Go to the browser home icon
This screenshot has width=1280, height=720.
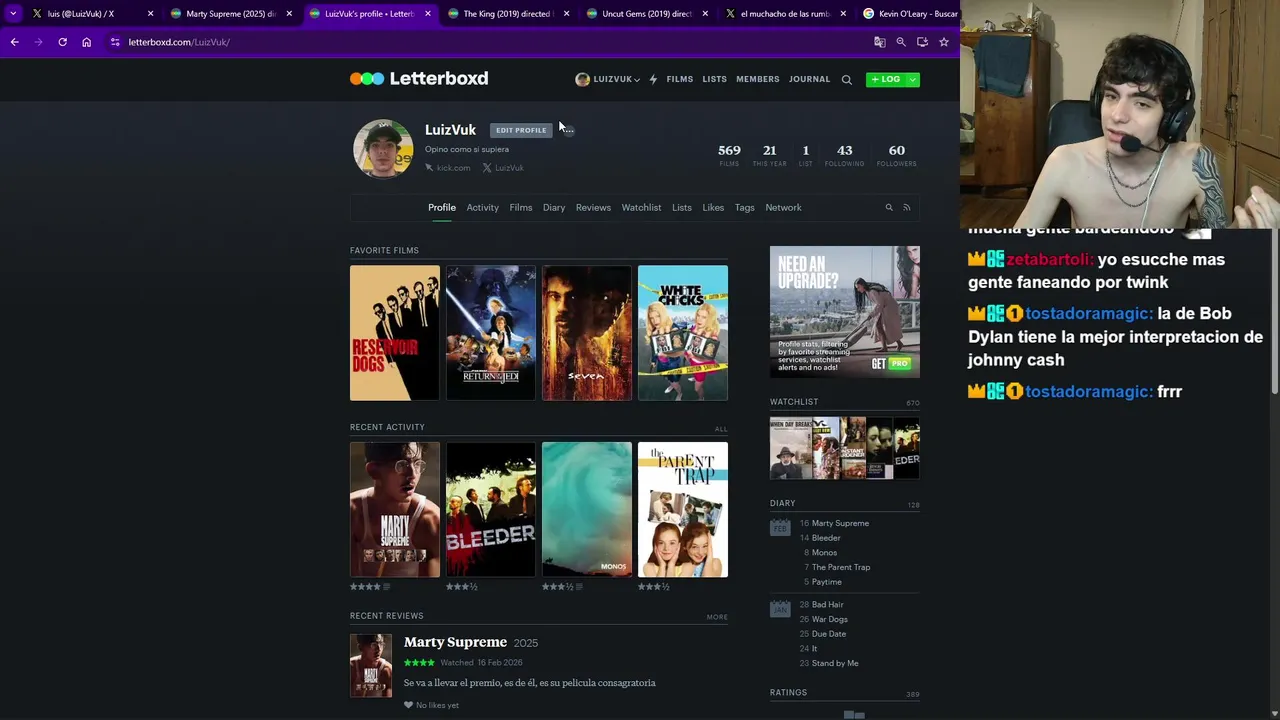tap(86, 42)
